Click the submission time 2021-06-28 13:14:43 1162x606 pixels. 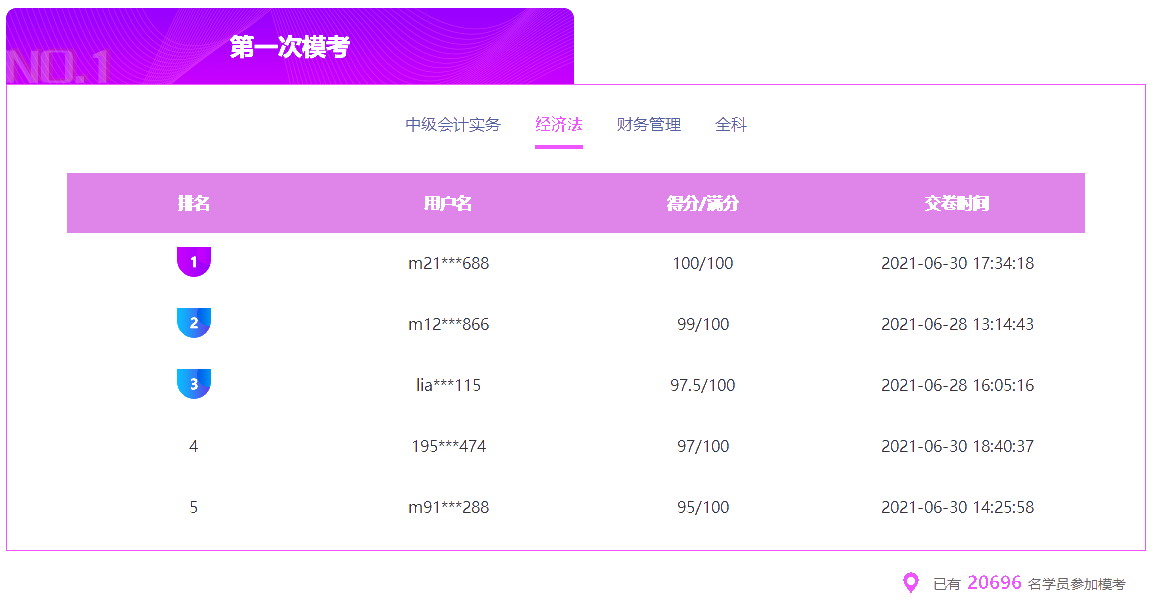tap(957, 324)
